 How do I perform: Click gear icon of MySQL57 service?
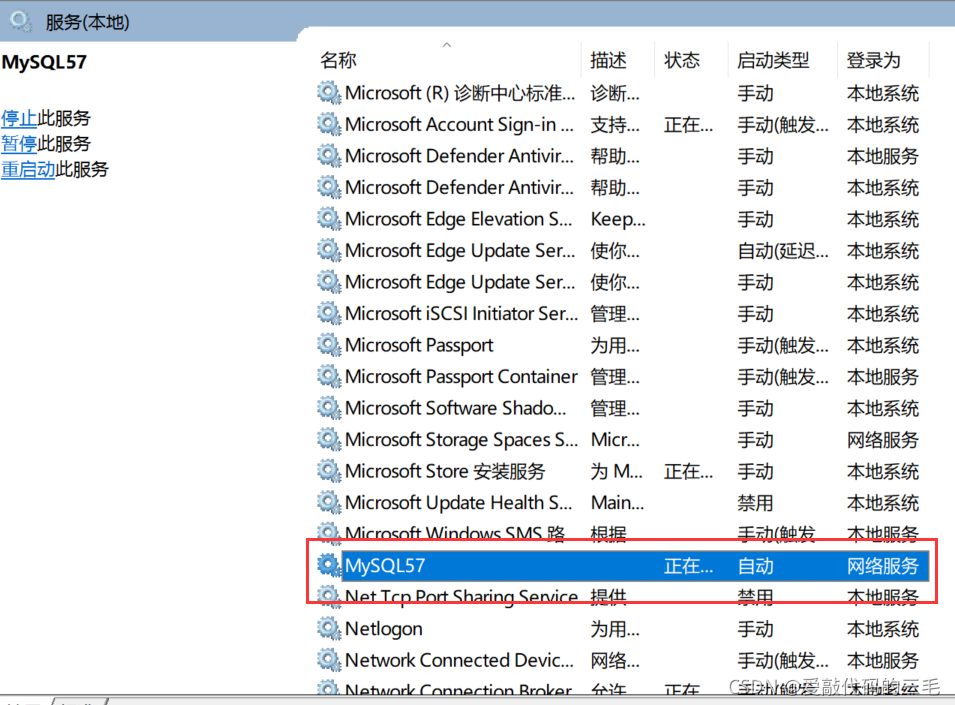pos(329,566)
